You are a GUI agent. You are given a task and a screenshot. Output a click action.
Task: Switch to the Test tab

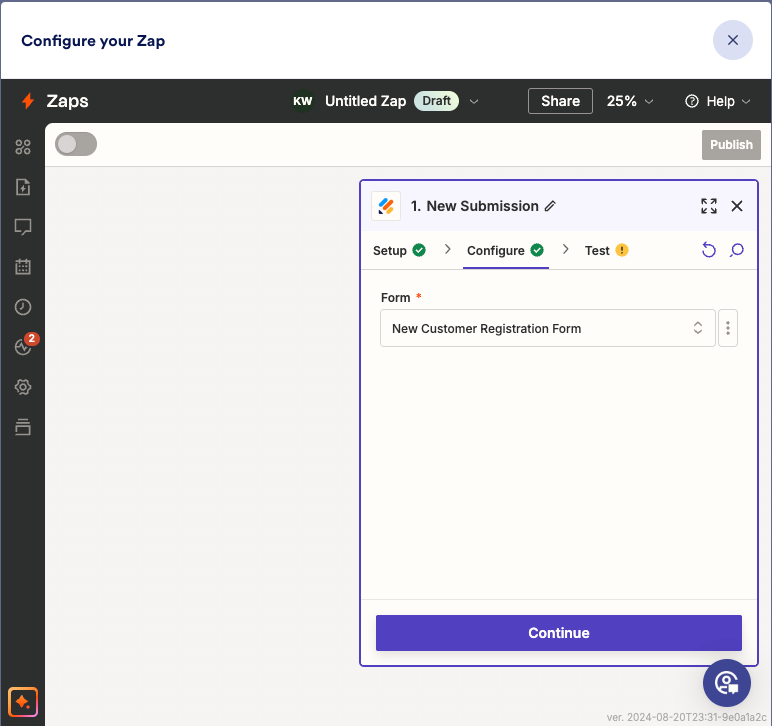click(x=607, y=251)
